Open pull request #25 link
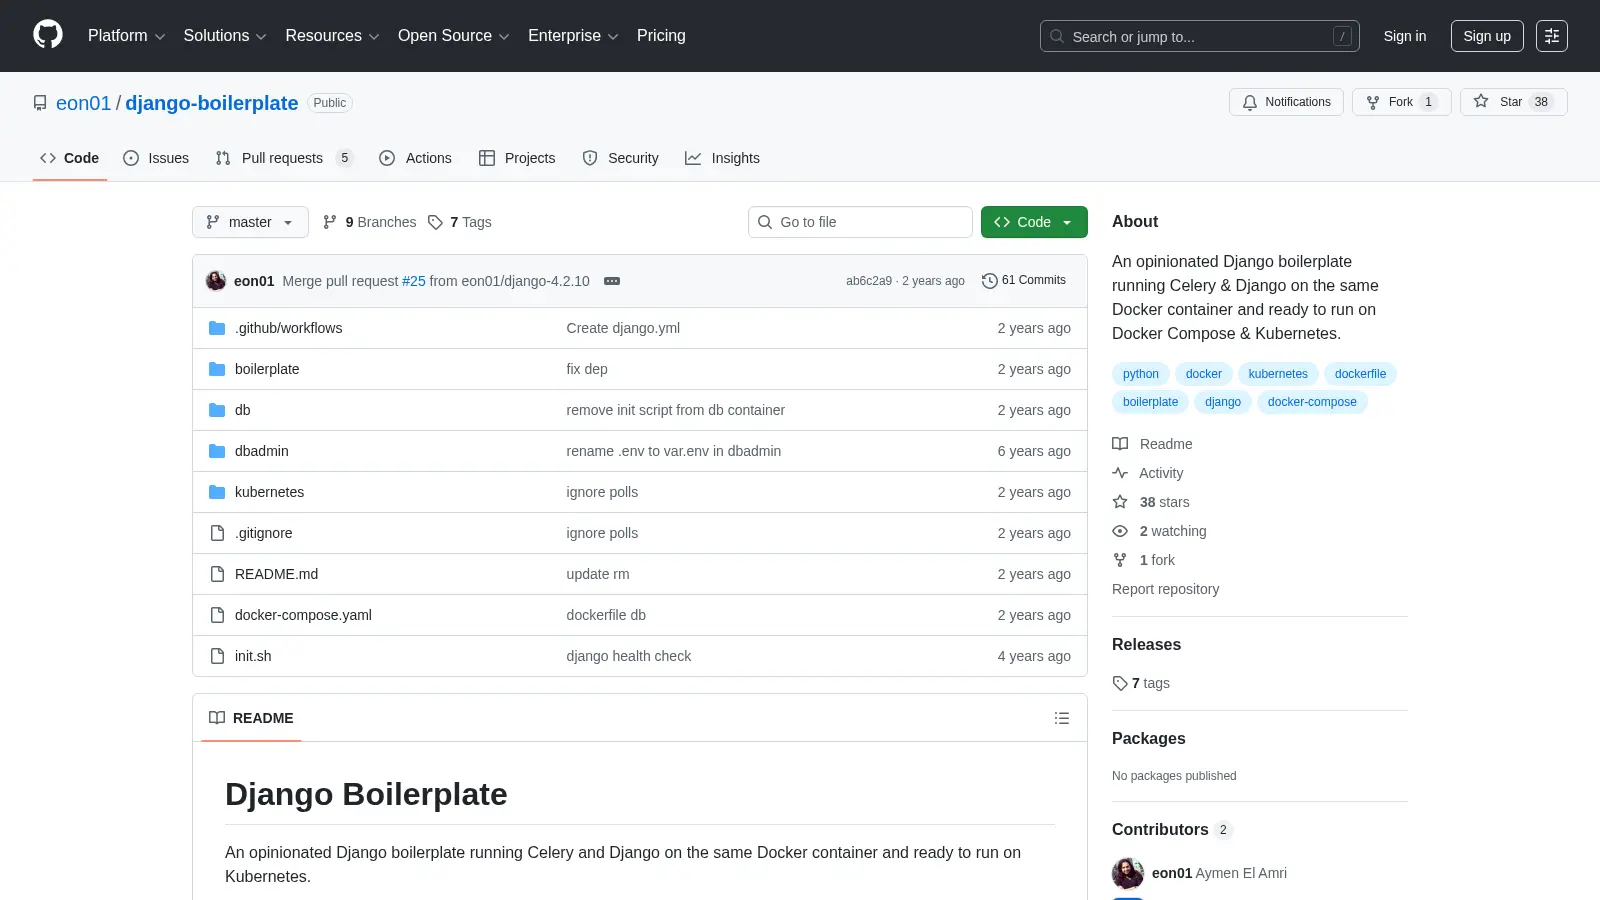The image size is (1600, 900). pos(414,281)
